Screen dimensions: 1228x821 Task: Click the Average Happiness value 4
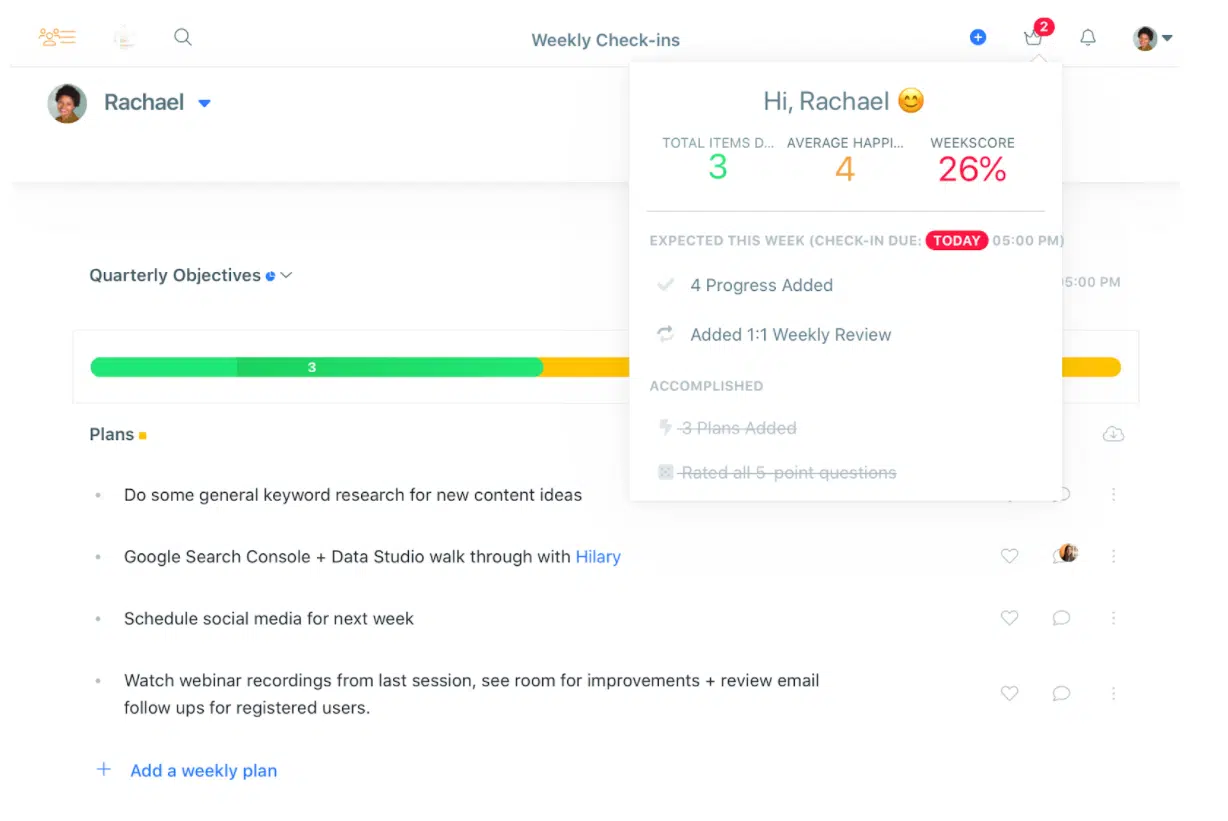845,169
